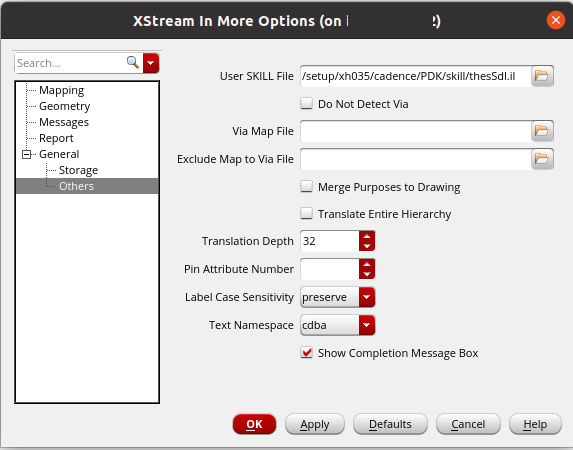This screenshot has height=450, width=573.
Task: Restore settings with Defaults button
Action: click(x=390, y=424)
